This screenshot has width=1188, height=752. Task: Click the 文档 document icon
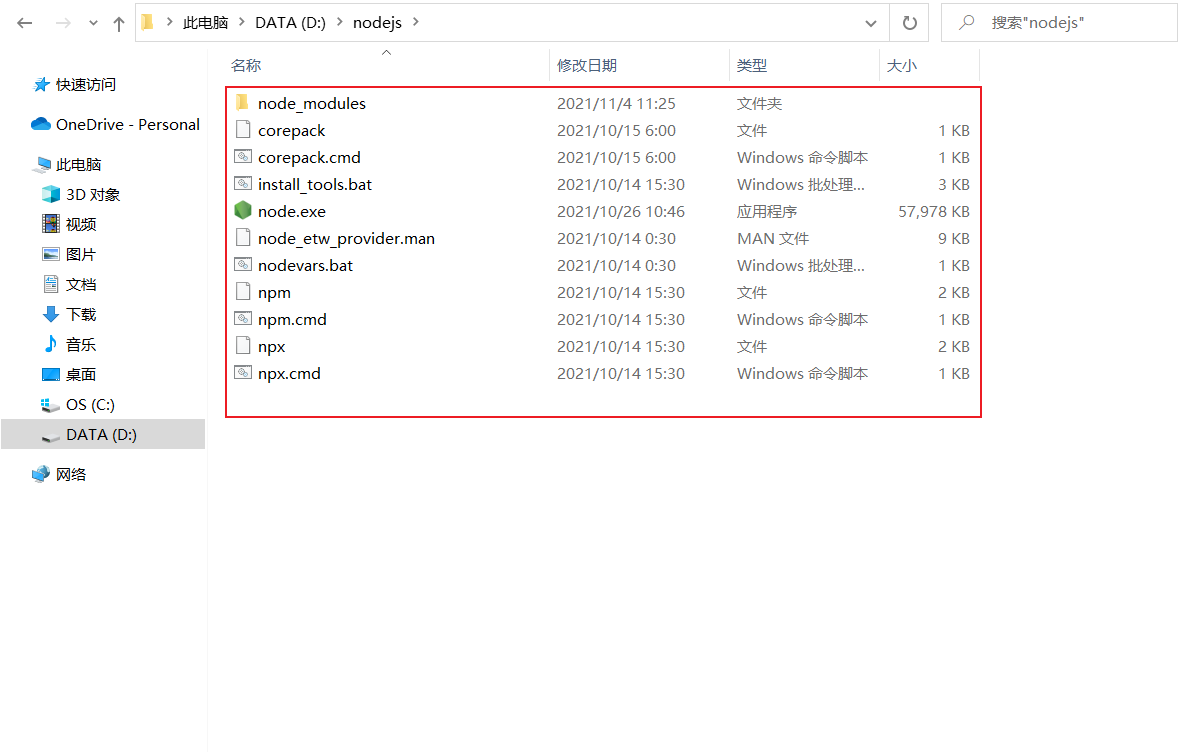[51, 284]
